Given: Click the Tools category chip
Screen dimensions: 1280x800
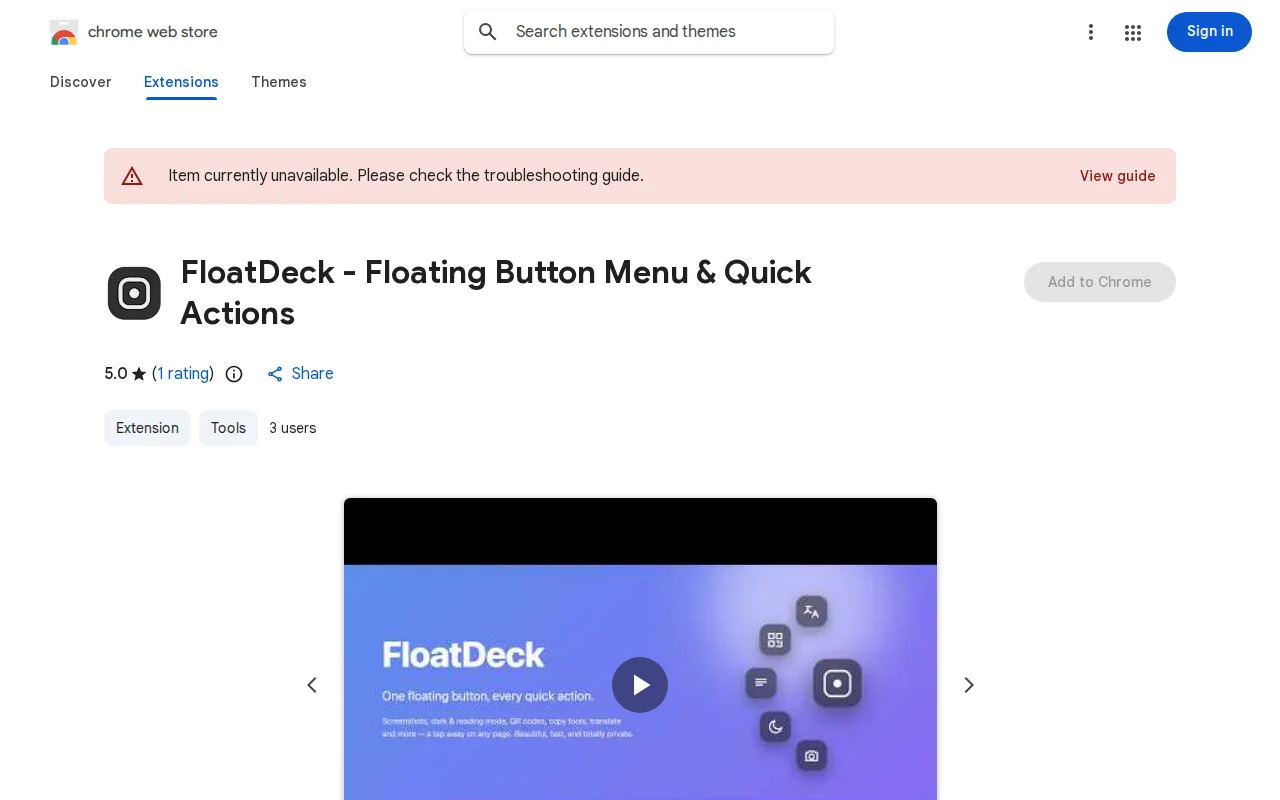Looking at the screenshot, I should 228,428.
